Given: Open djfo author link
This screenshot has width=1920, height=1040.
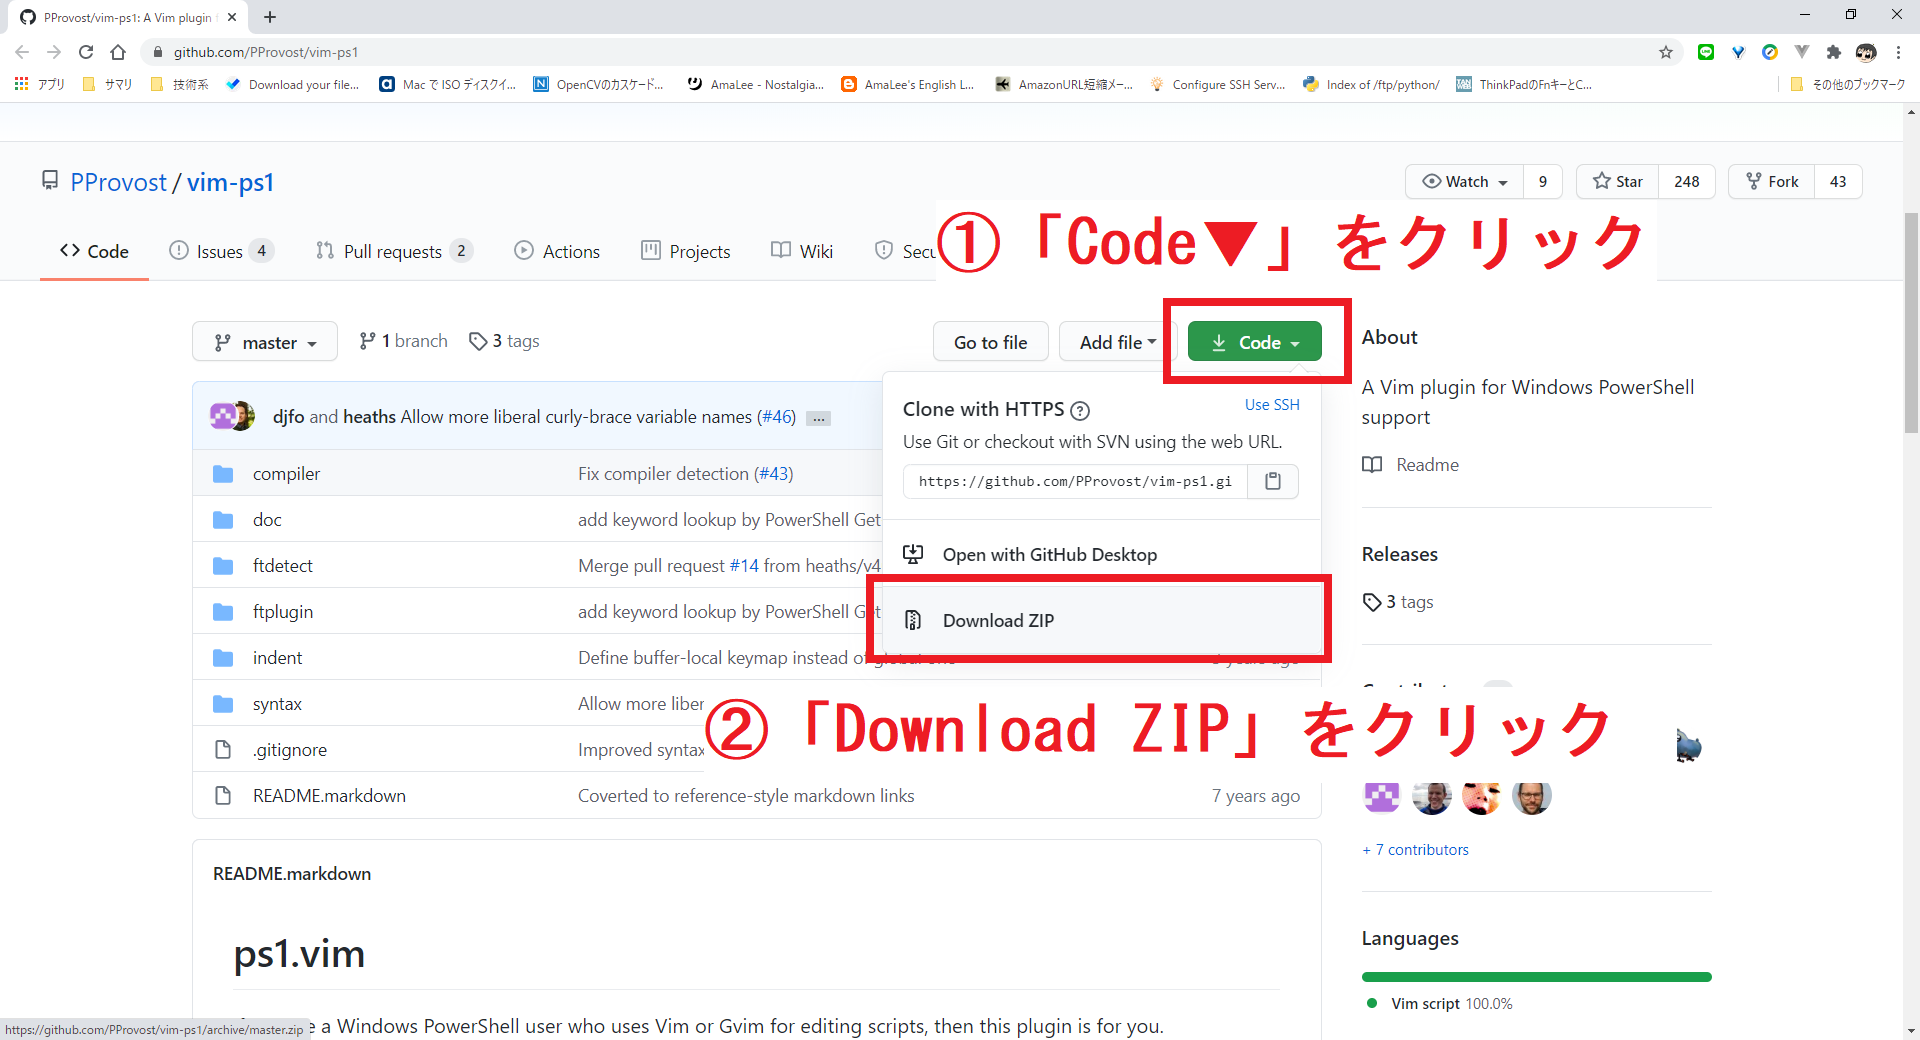Looking at the screenshot, I should point(288,417).
